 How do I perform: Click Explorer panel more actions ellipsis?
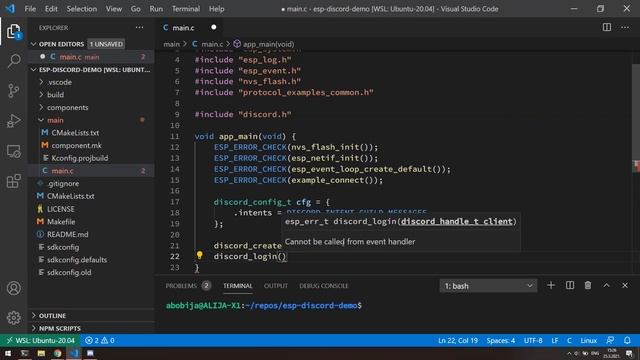pyautogui.click(x=140, y=27)
